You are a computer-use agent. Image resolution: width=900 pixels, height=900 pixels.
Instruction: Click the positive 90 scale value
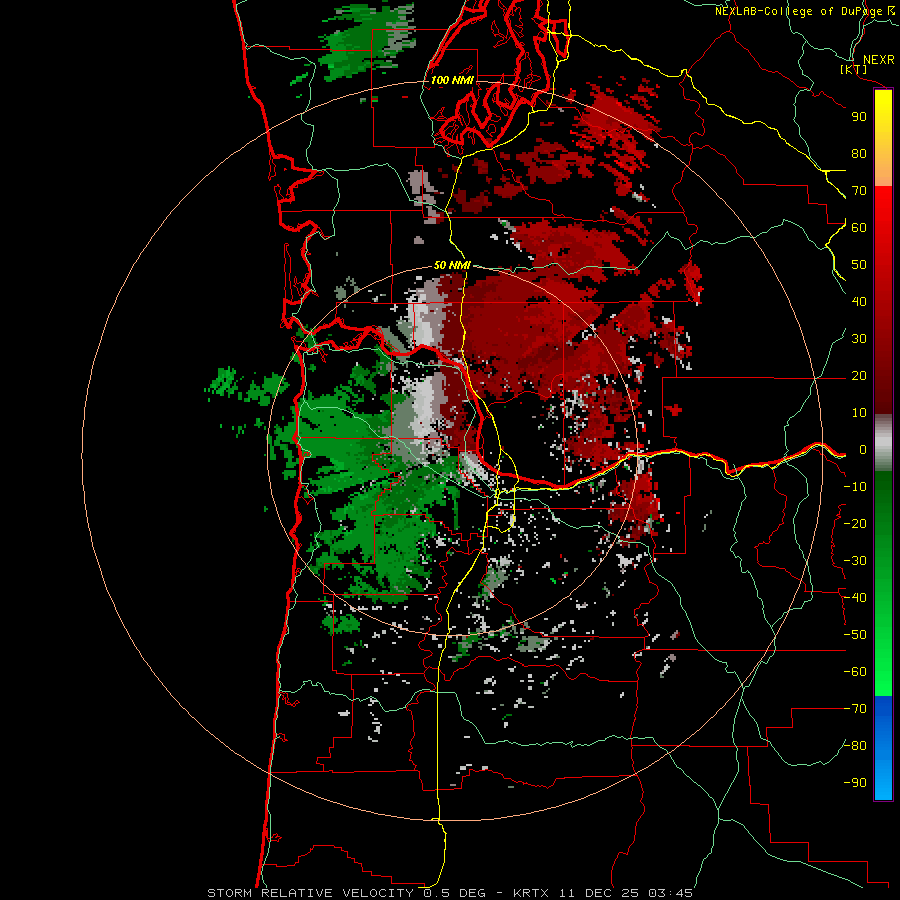(x=859, y=117)
